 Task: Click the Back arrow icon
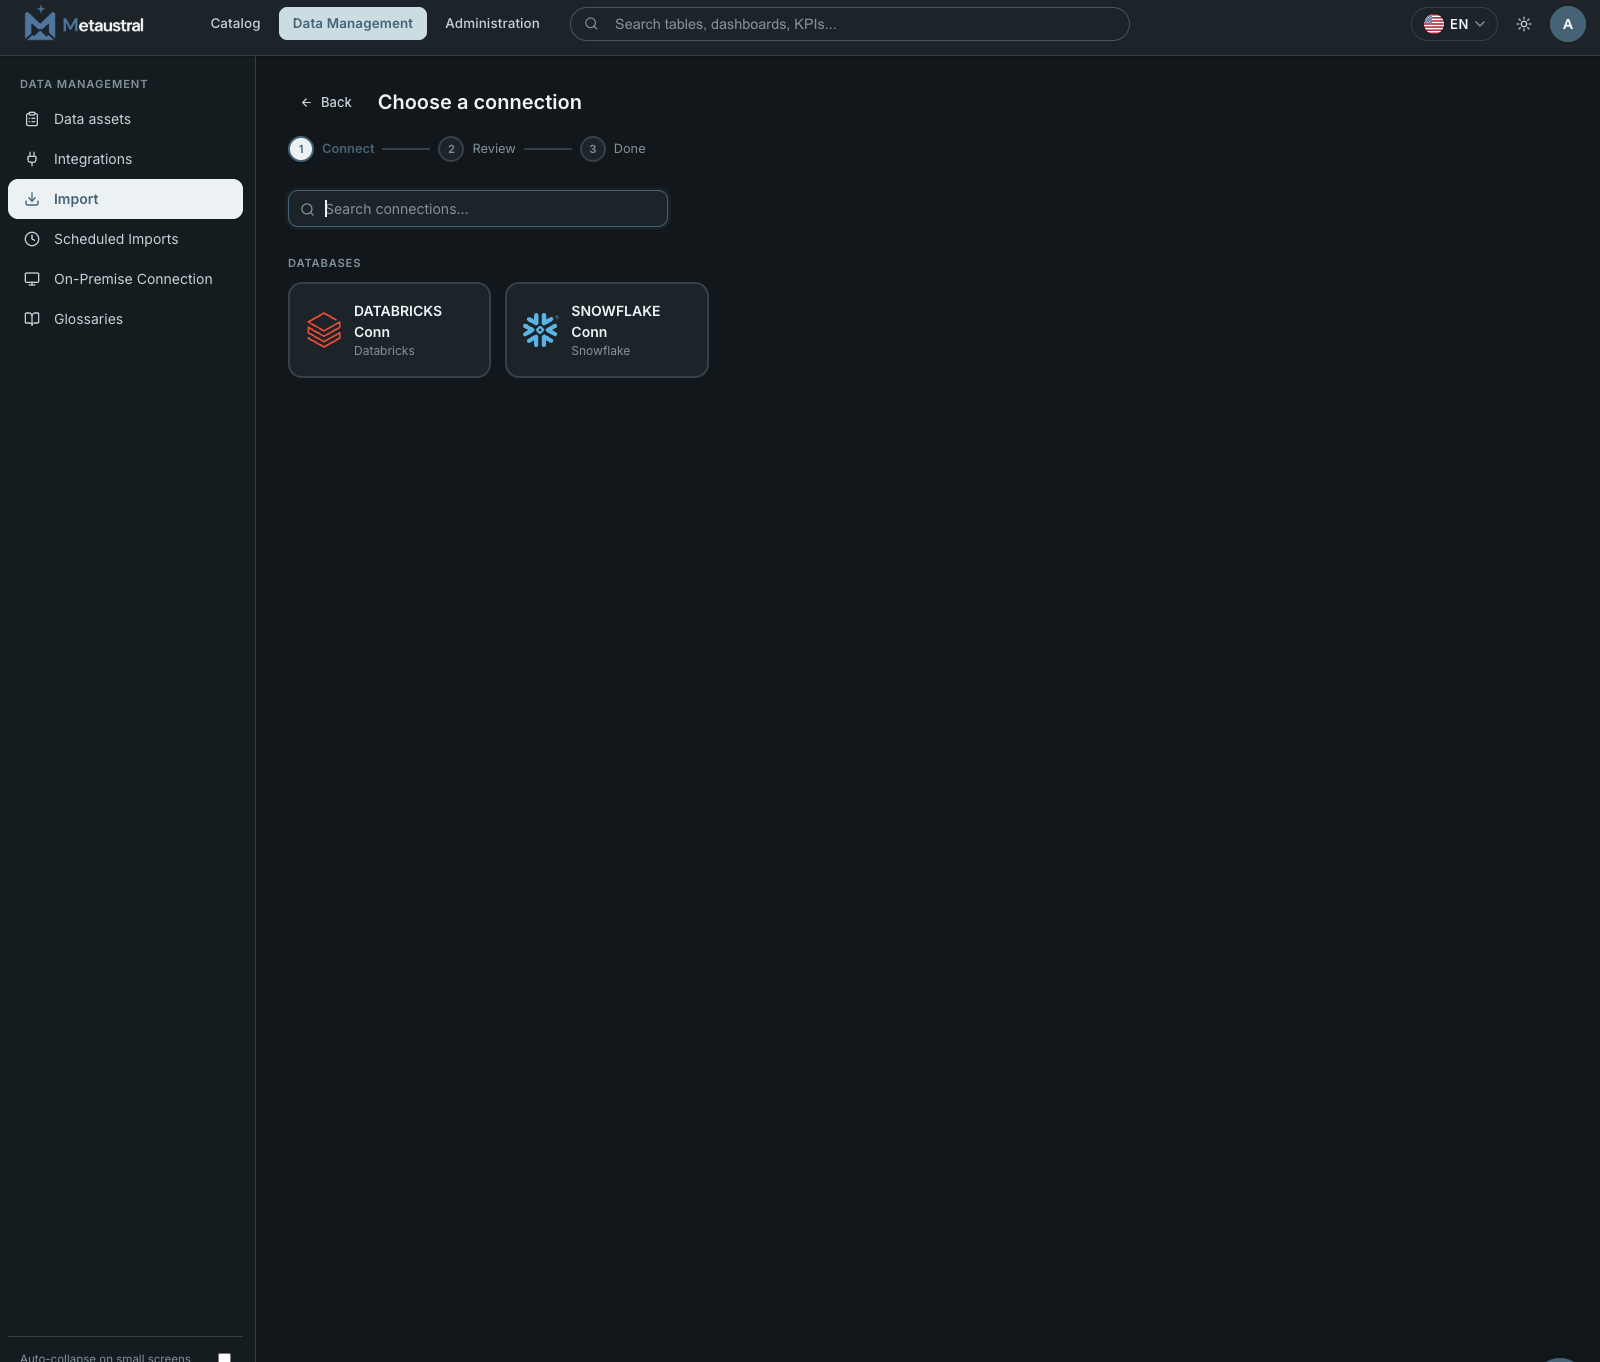click(x=306, y=102)
